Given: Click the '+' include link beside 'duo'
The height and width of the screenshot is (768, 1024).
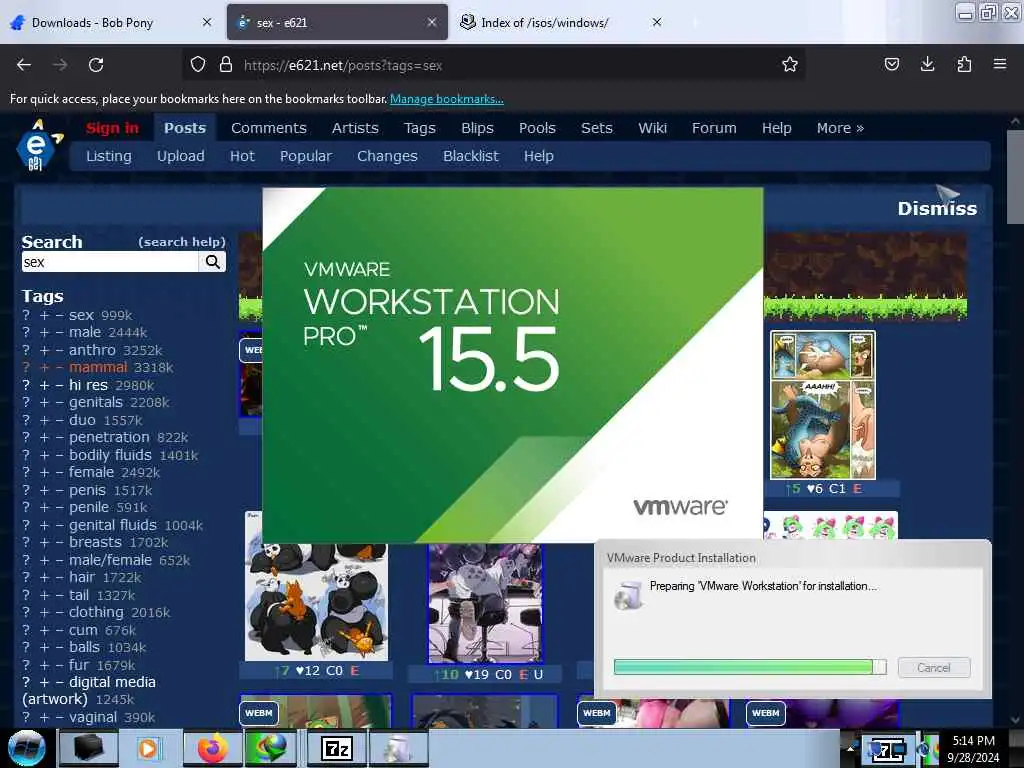Looking at the screenshot, I should click(x=44, y=420).
